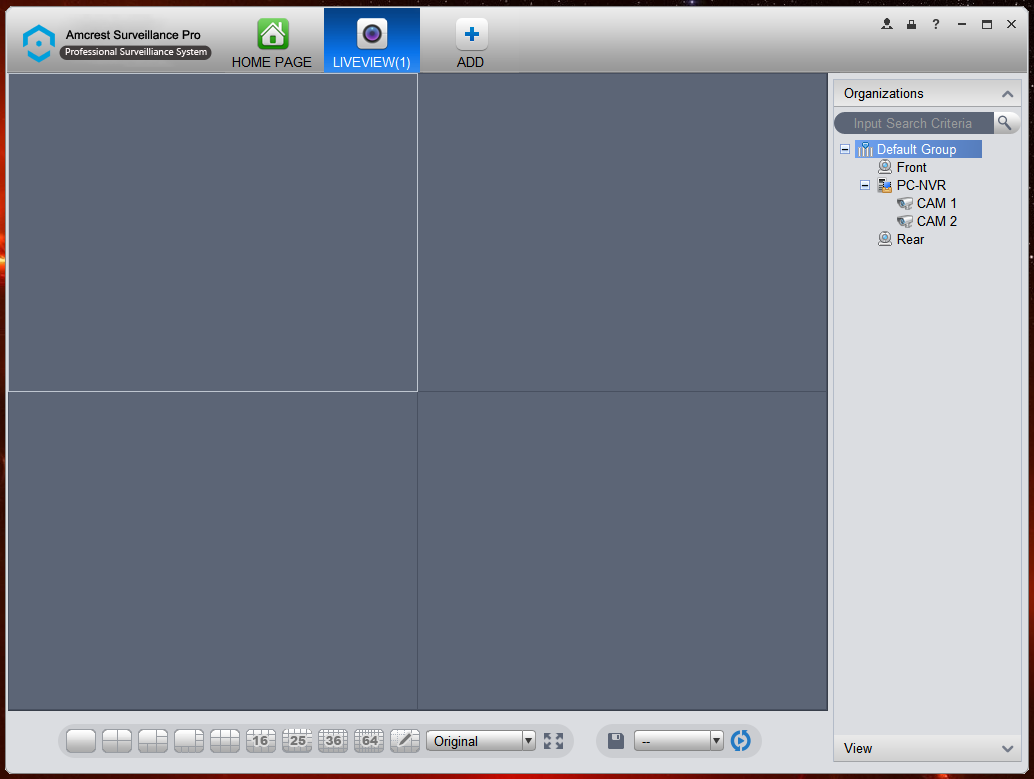Open the Original aspect ratio dropdown
1034x779 pixels.
481,741
